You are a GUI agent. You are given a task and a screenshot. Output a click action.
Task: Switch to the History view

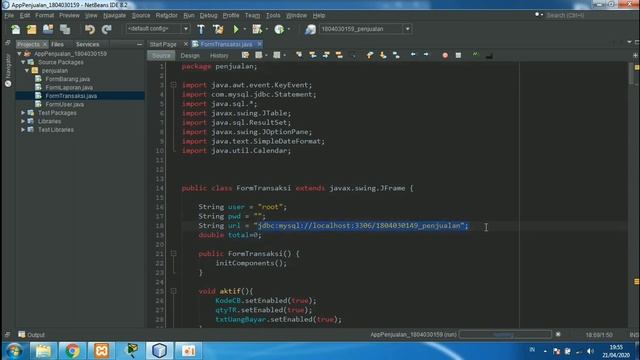(219, 56)
